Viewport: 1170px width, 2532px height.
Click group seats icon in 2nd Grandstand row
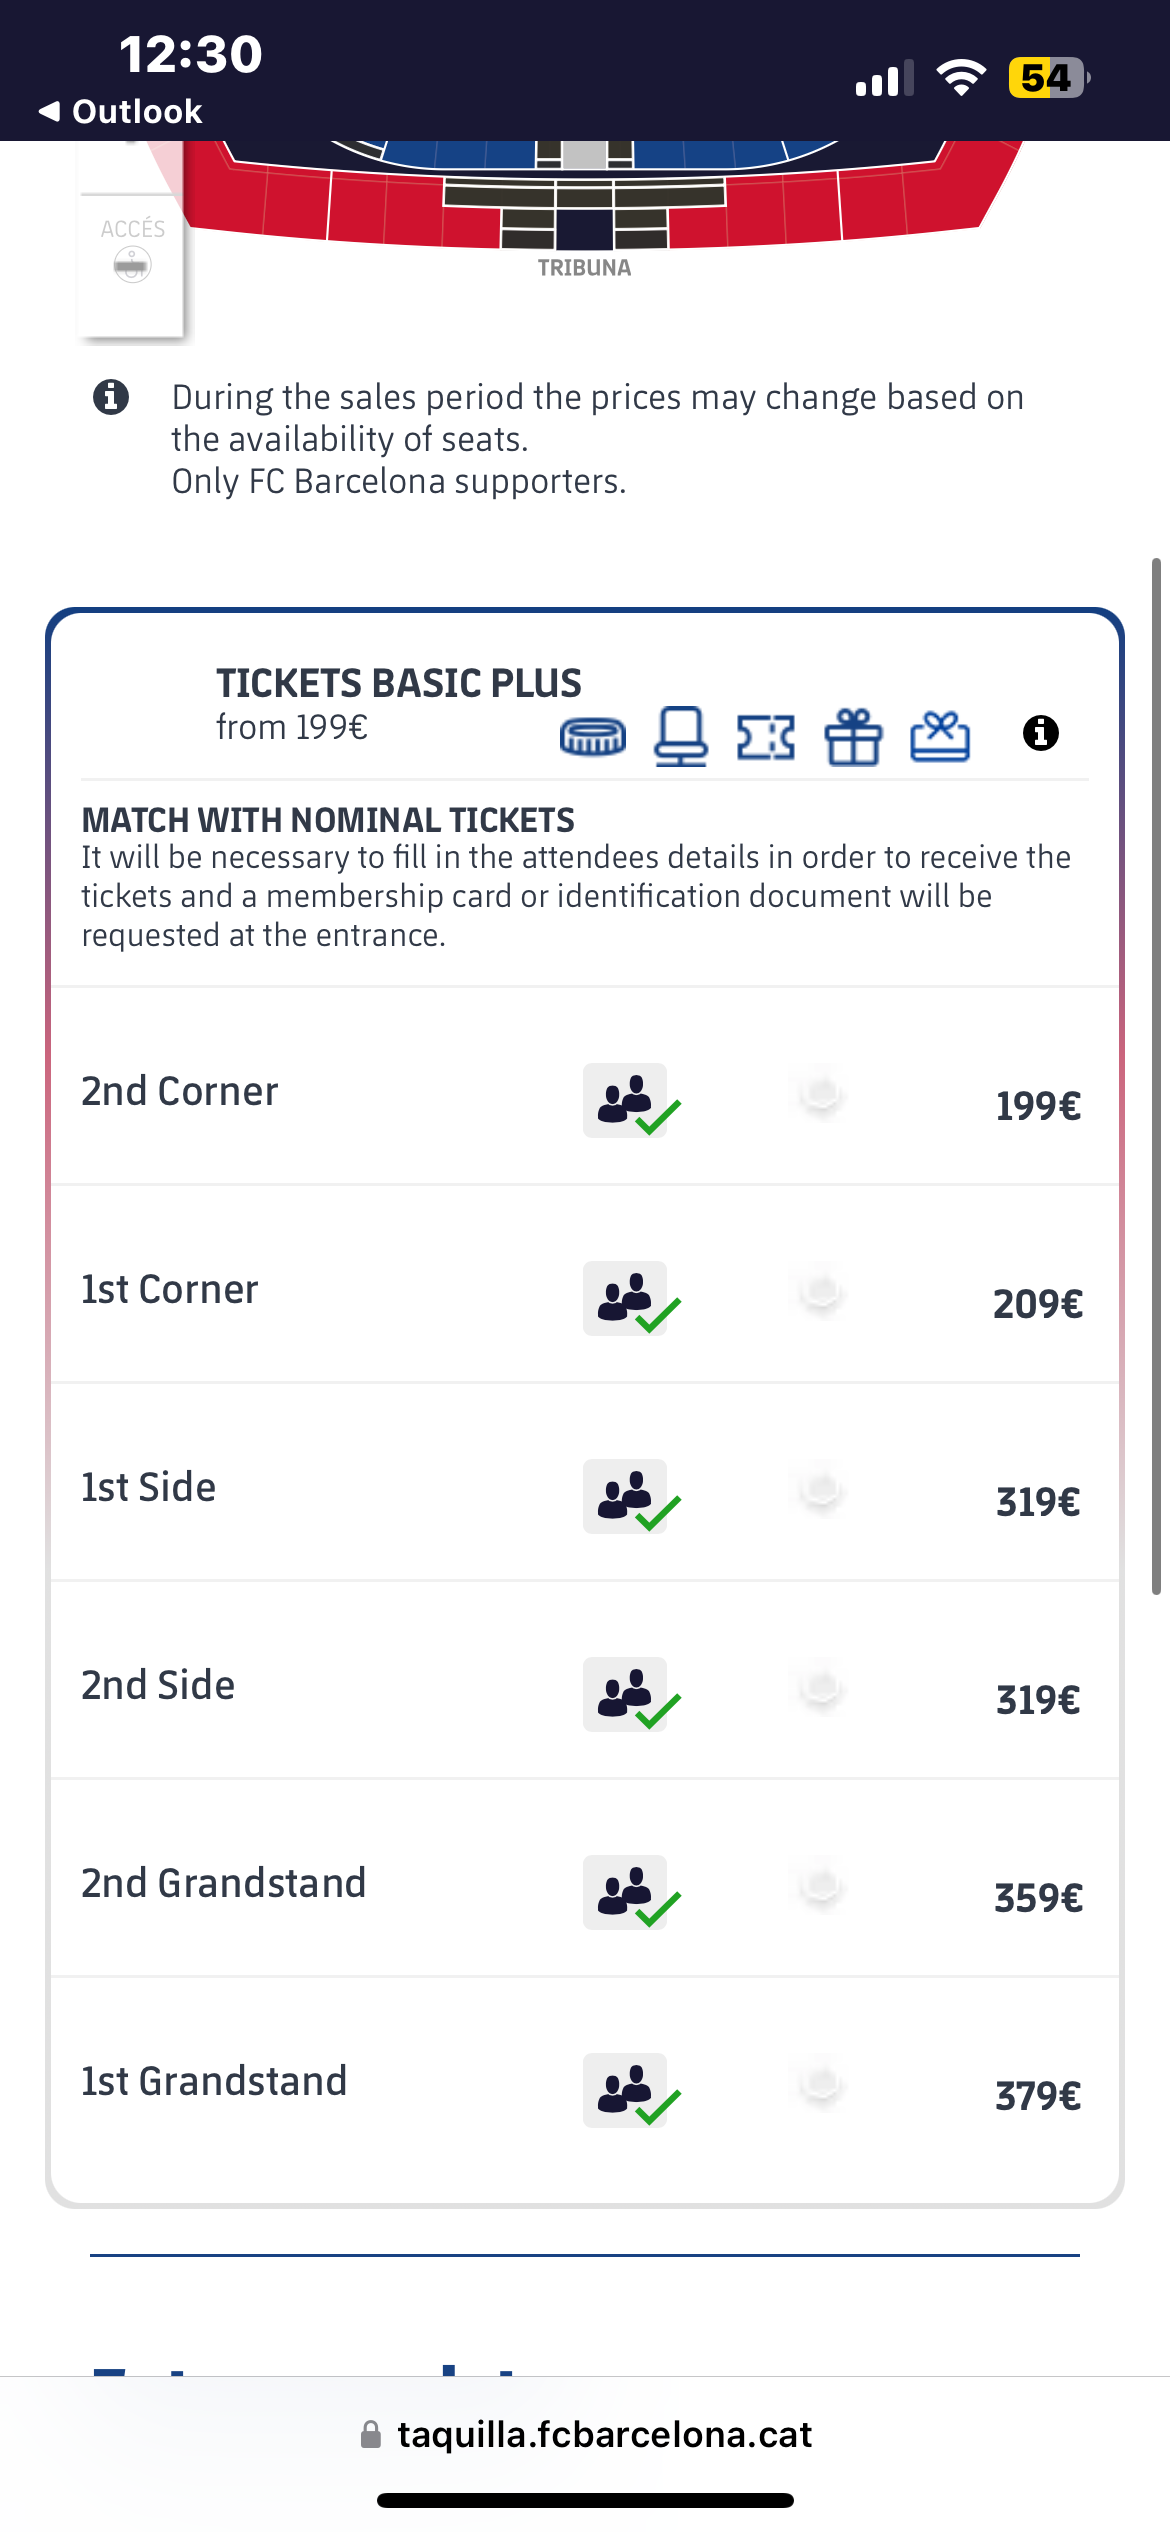tap(627, 1892)
